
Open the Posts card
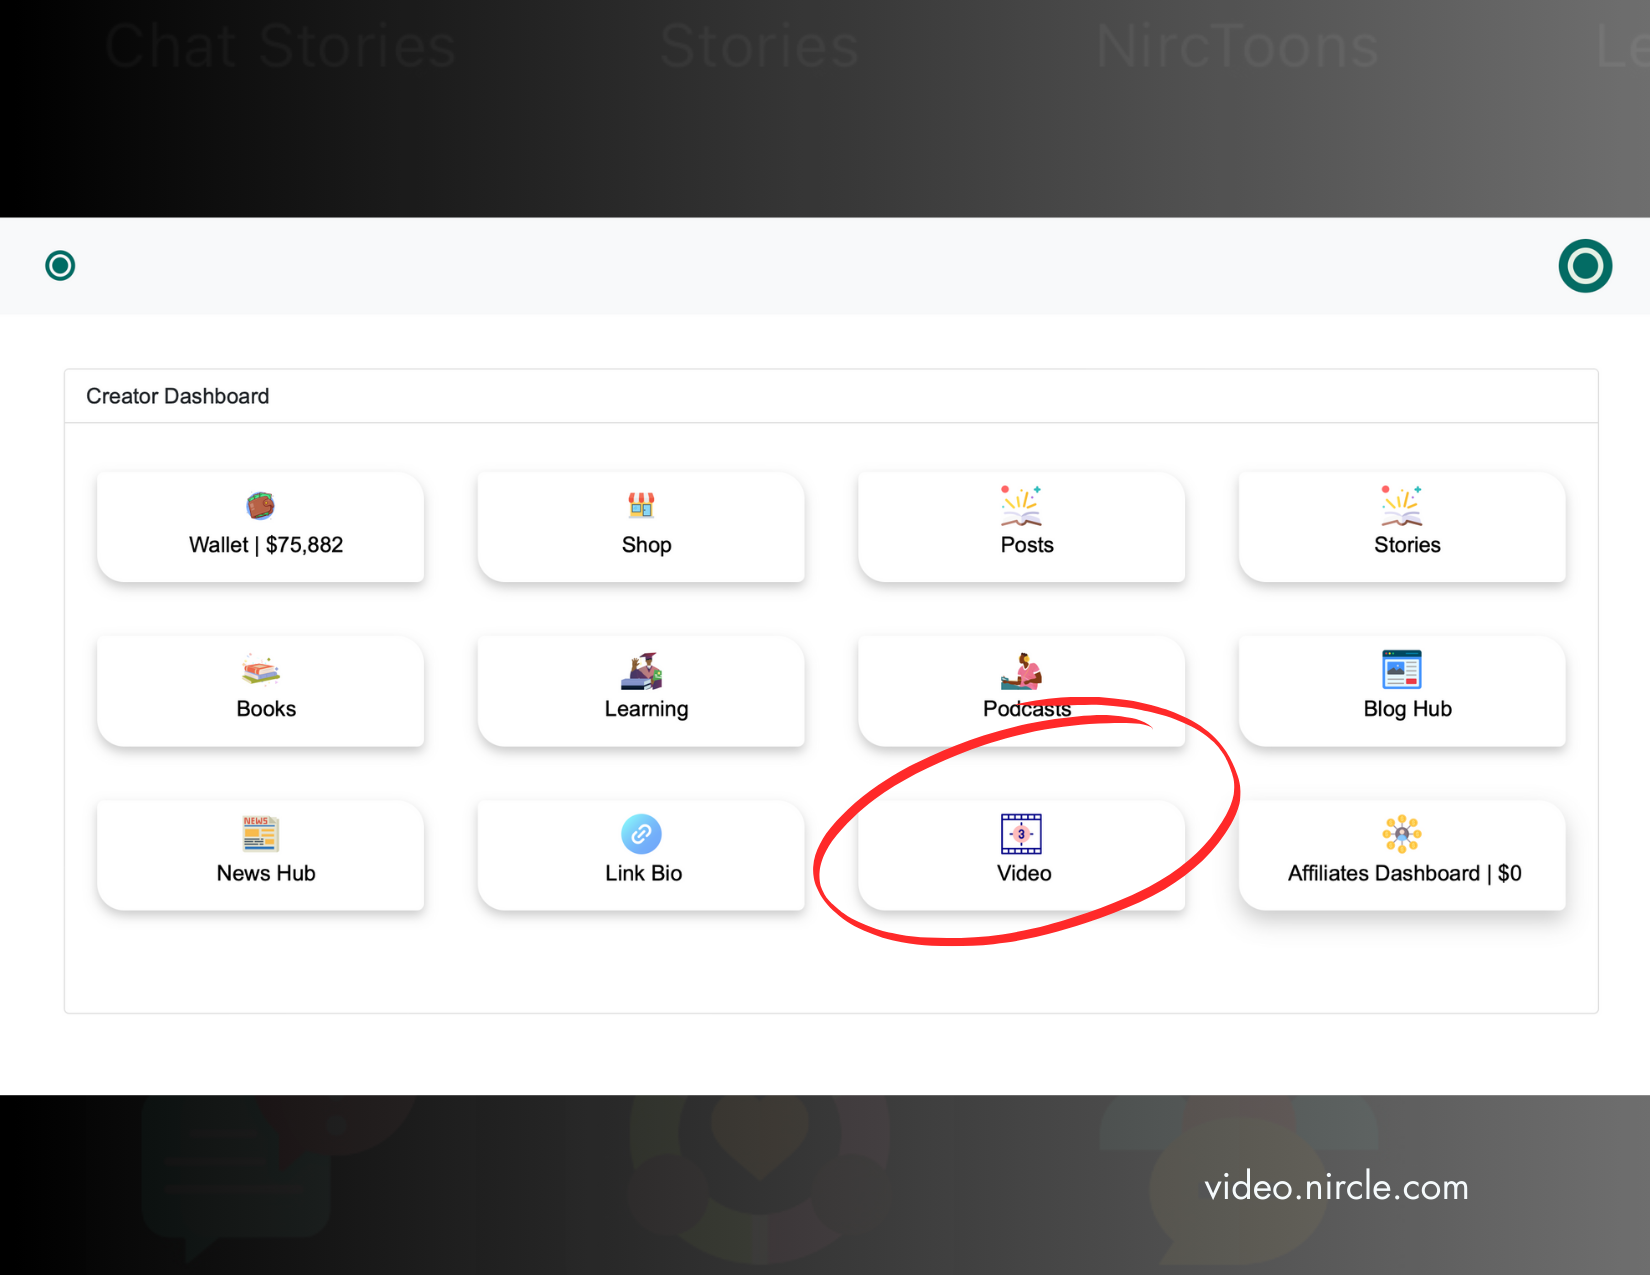[1021, 527]
